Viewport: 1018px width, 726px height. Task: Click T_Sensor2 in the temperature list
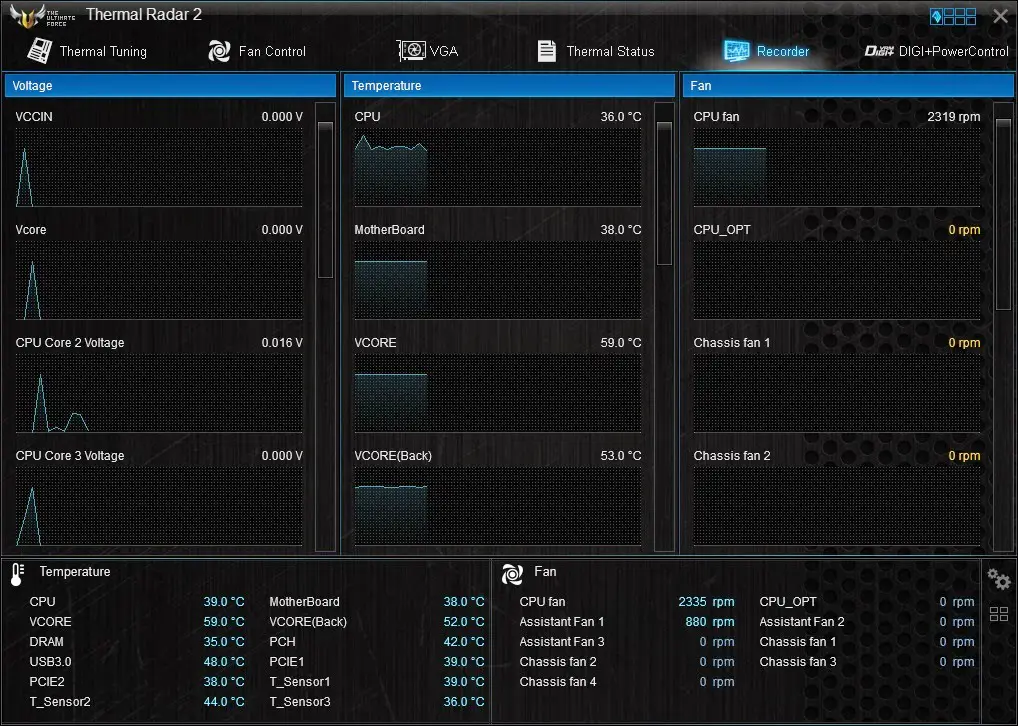click(60, 702)
